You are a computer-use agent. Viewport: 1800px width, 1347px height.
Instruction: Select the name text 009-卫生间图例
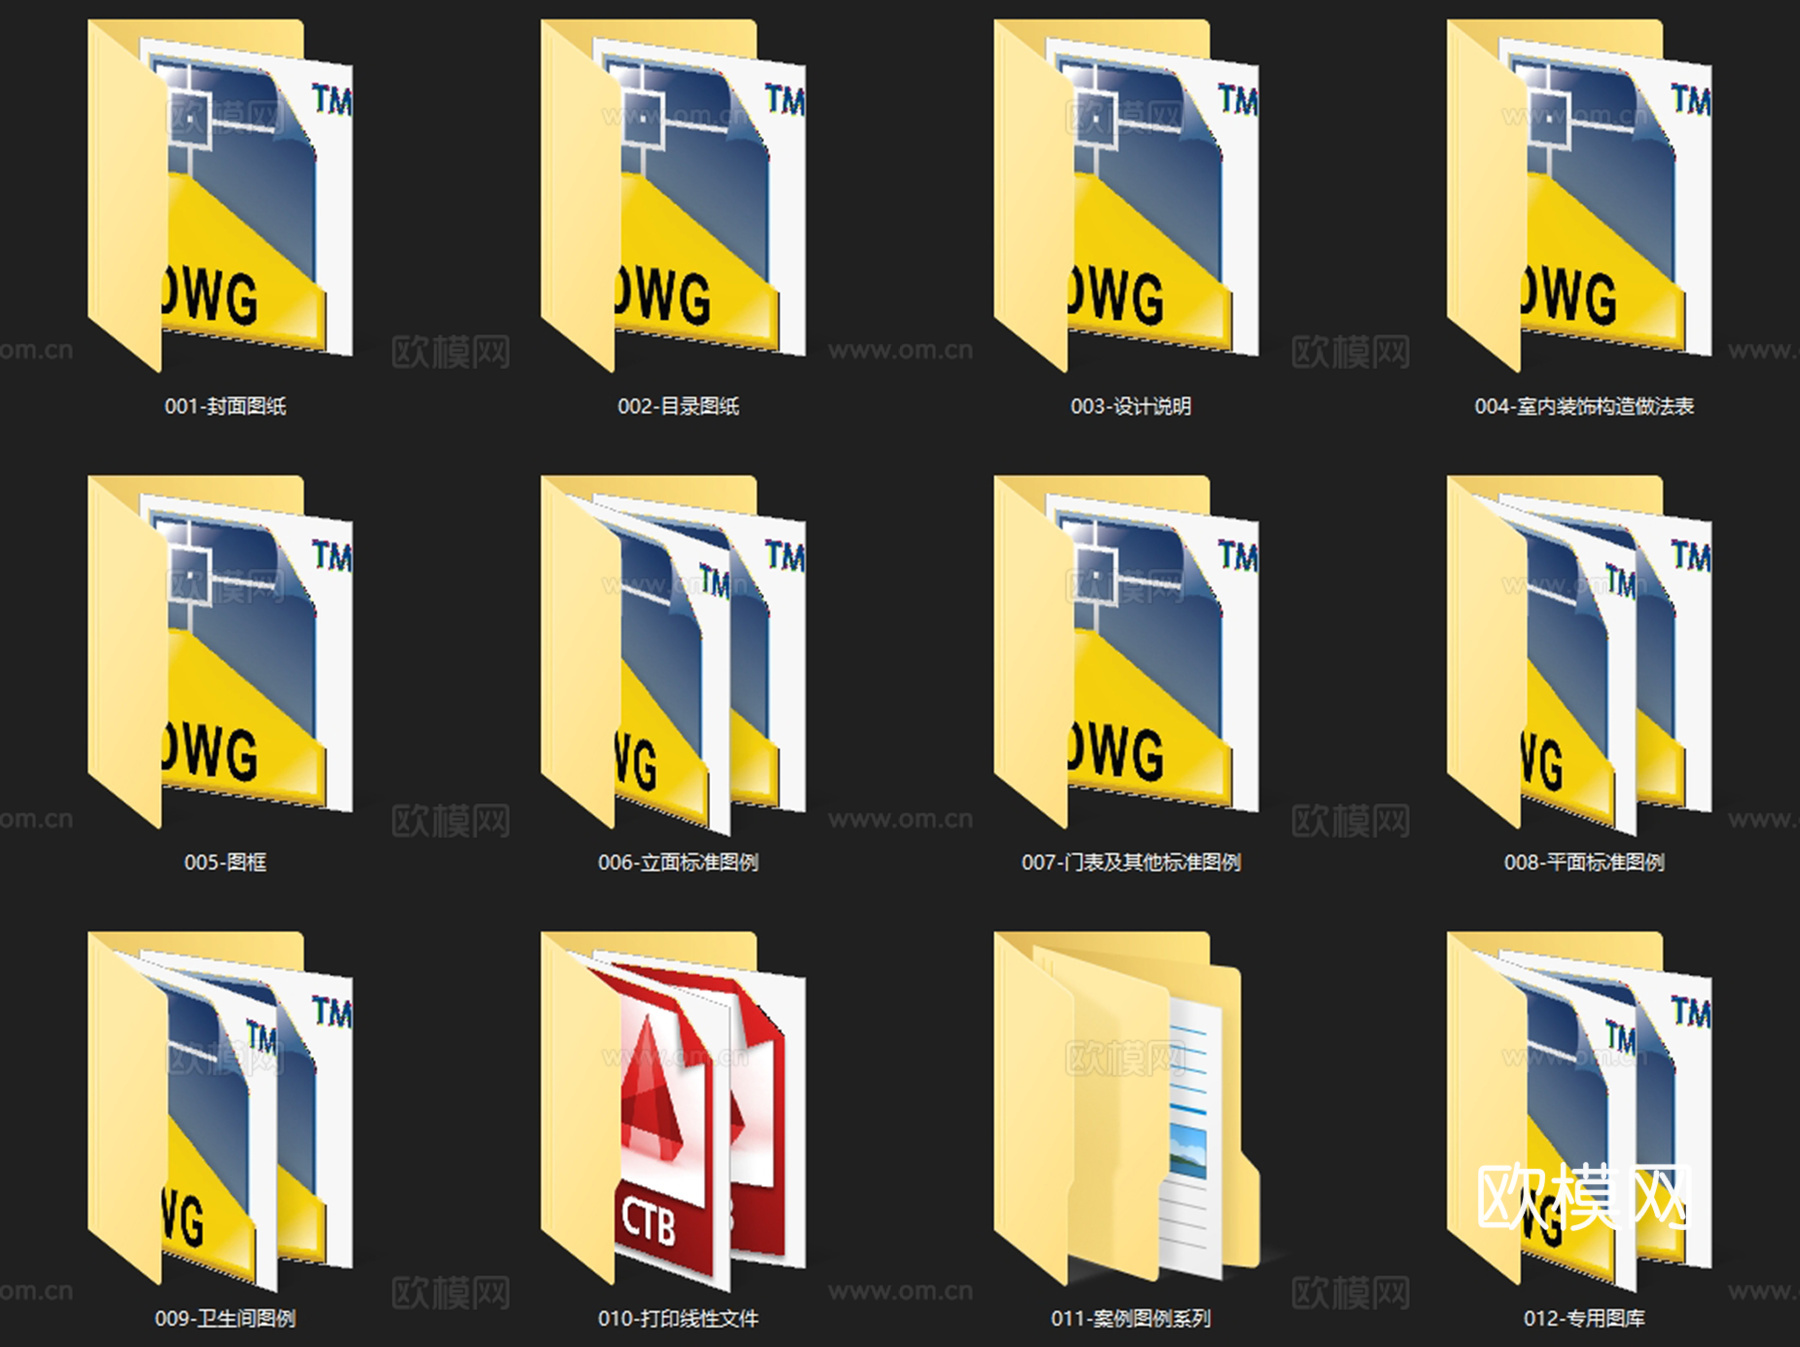coord(225,1318)
